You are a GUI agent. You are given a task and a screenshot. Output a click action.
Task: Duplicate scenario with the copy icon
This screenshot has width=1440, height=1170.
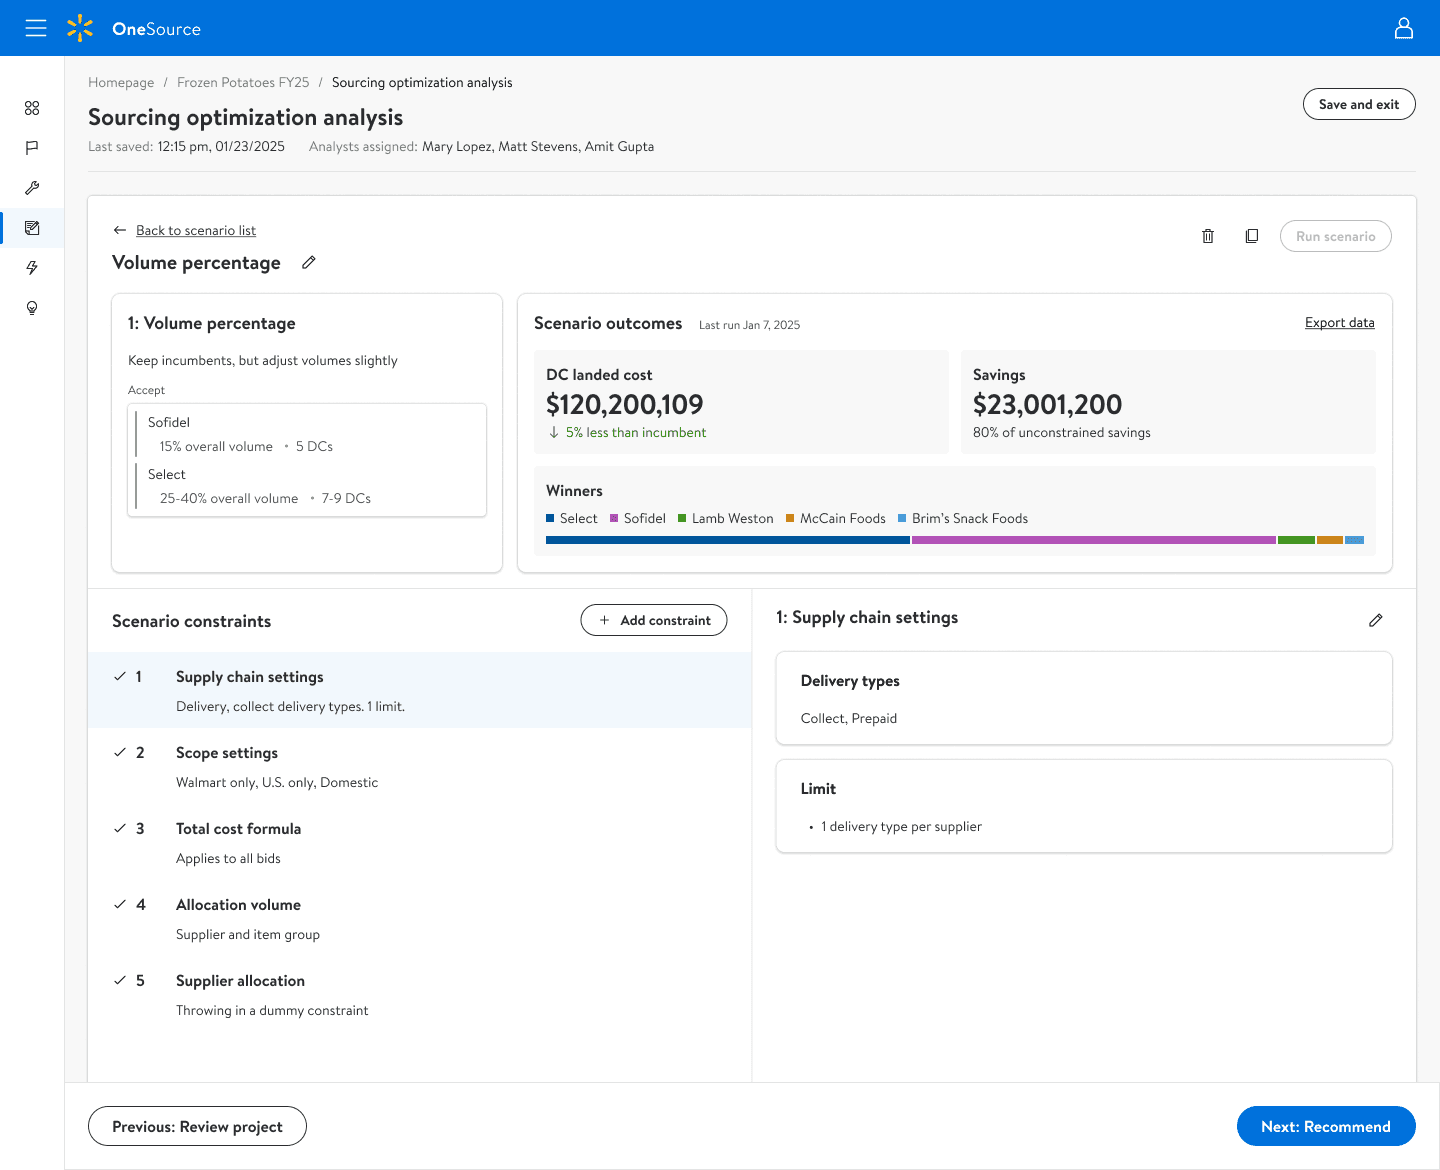[1251, 236]
